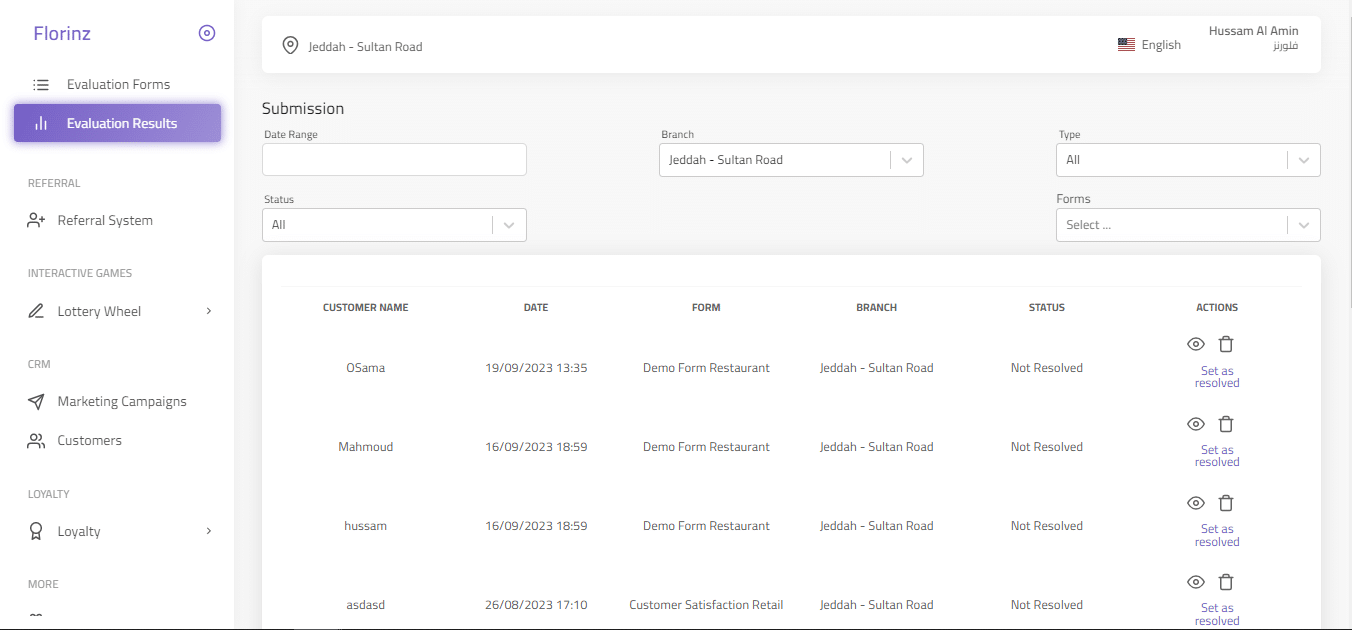Open Evaluation Forms in the sidebar
The width and height of the screenshot is (1352, 630).
tap(118, 85)
